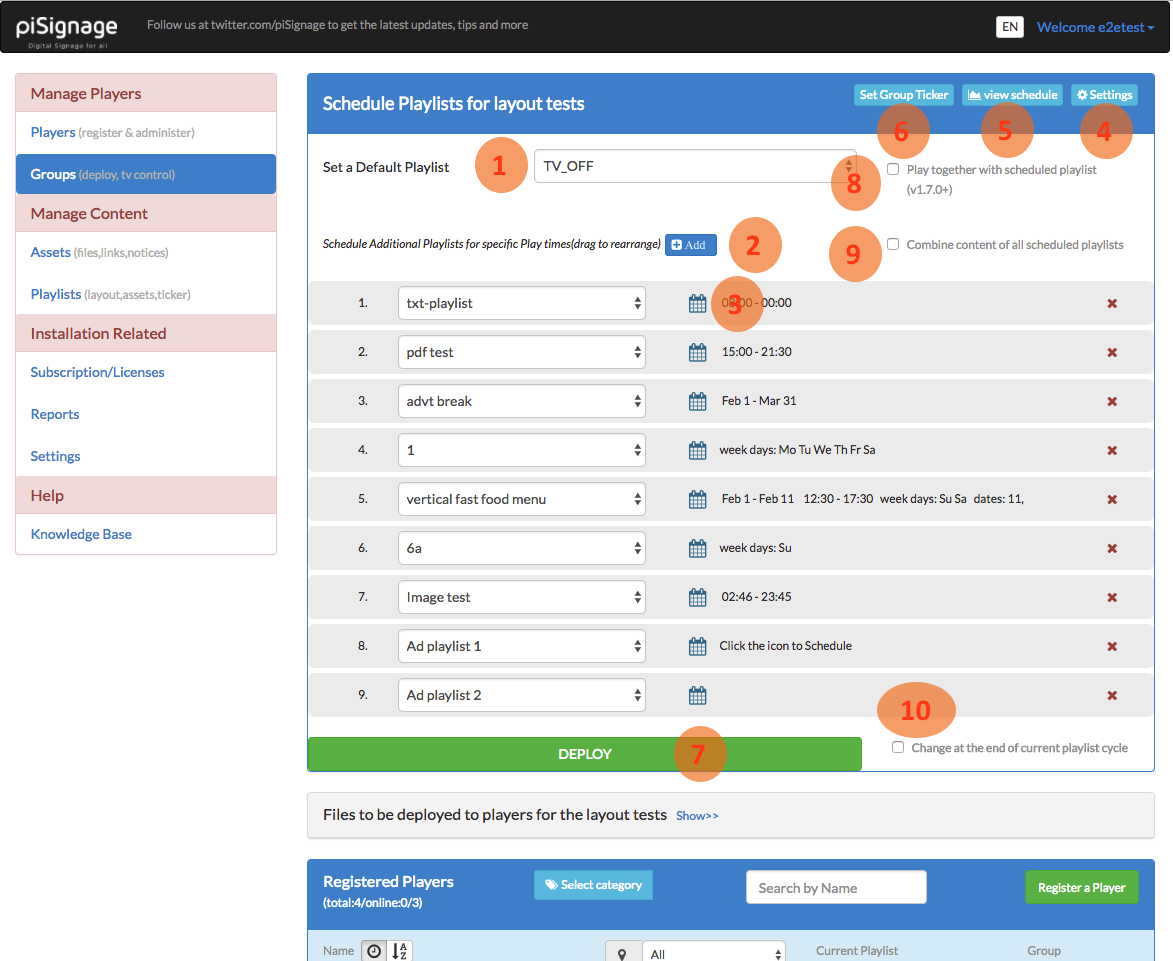Sort players by time clock icon
This screenshot has width=1173, height=961.
coord(373,951)
